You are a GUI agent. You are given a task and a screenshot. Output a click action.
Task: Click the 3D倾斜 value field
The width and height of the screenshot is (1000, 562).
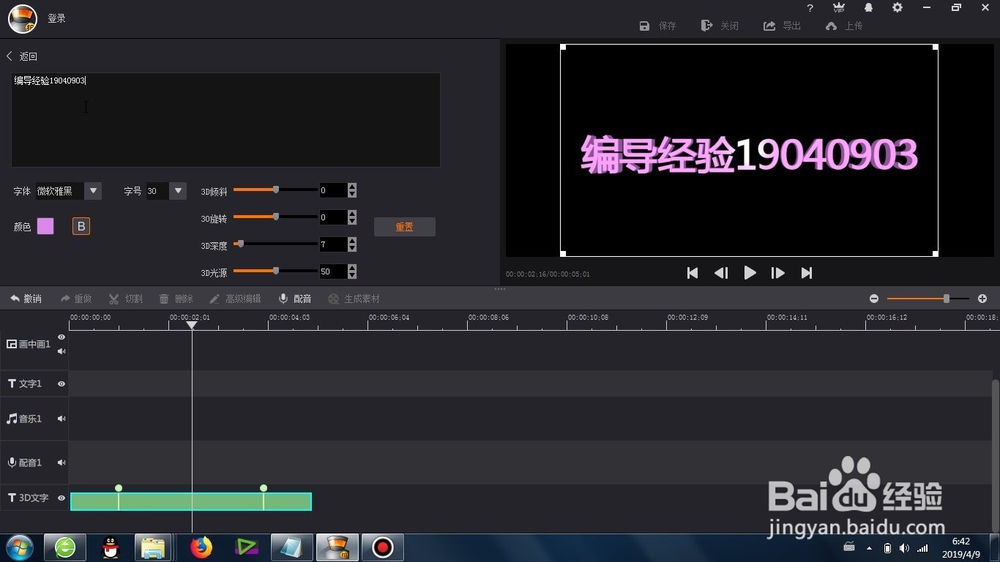(333, 190)
